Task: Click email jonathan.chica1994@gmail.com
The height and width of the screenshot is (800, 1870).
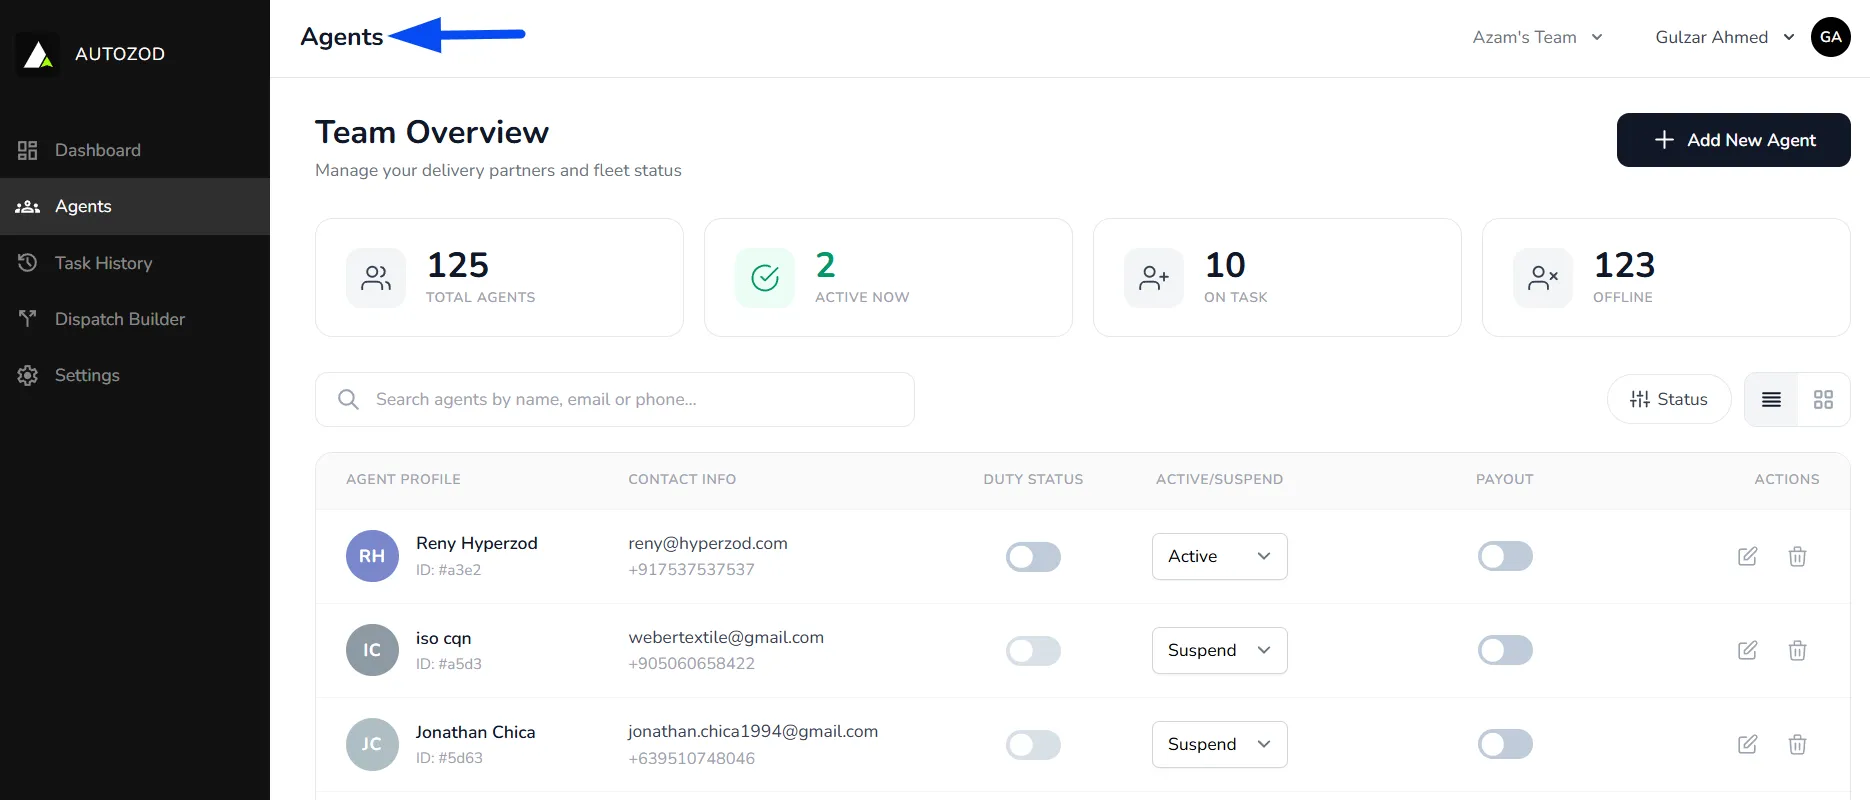Action: [753, 731]
